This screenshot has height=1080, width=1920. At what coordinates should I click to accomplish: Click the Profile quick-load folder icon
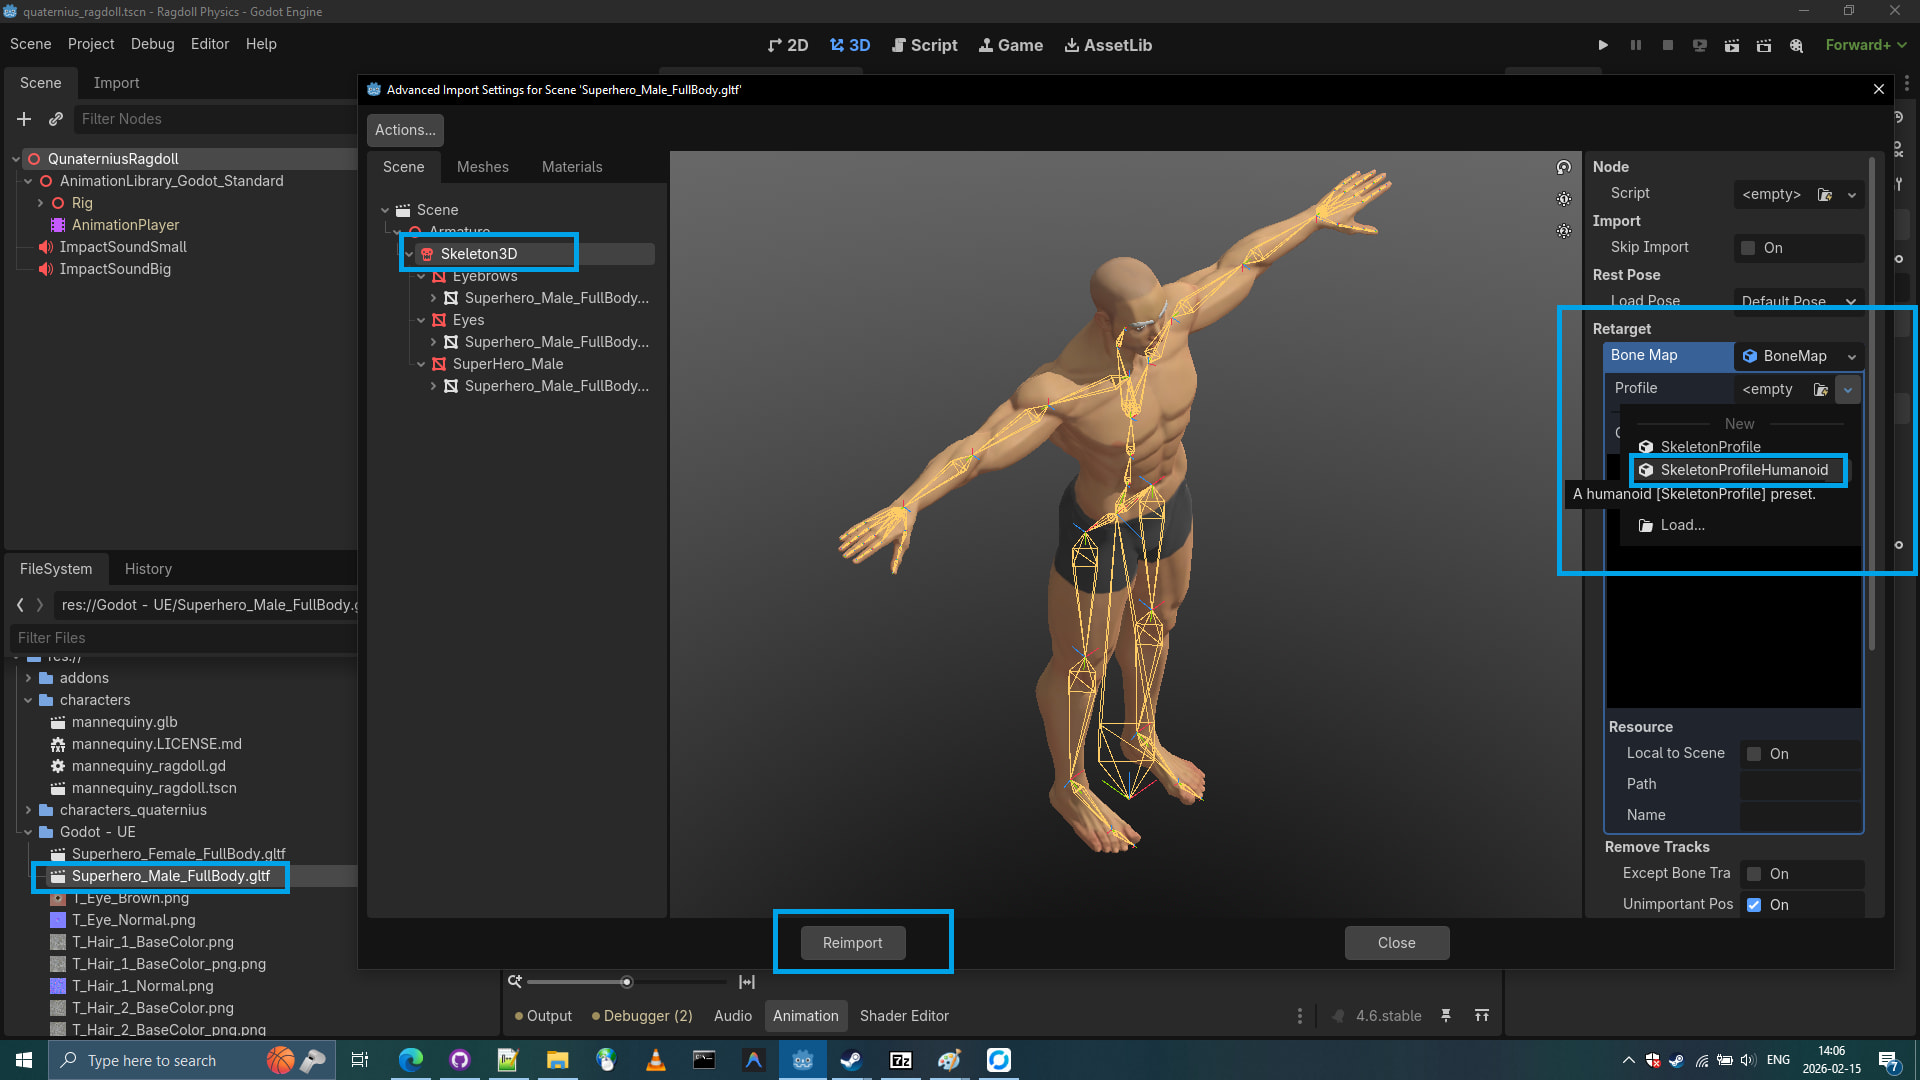pyautogui.click(x=1821, y=389)
